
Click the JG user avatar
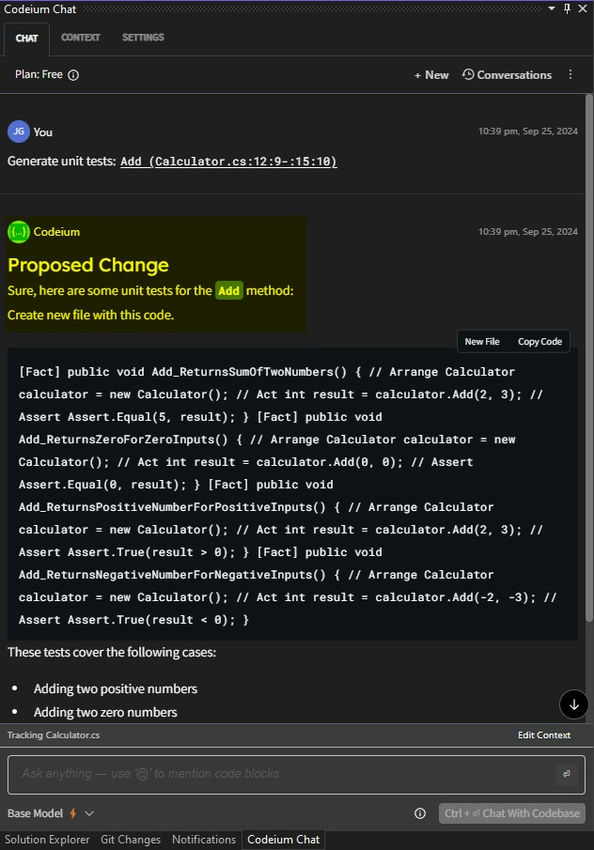point(18,132)
